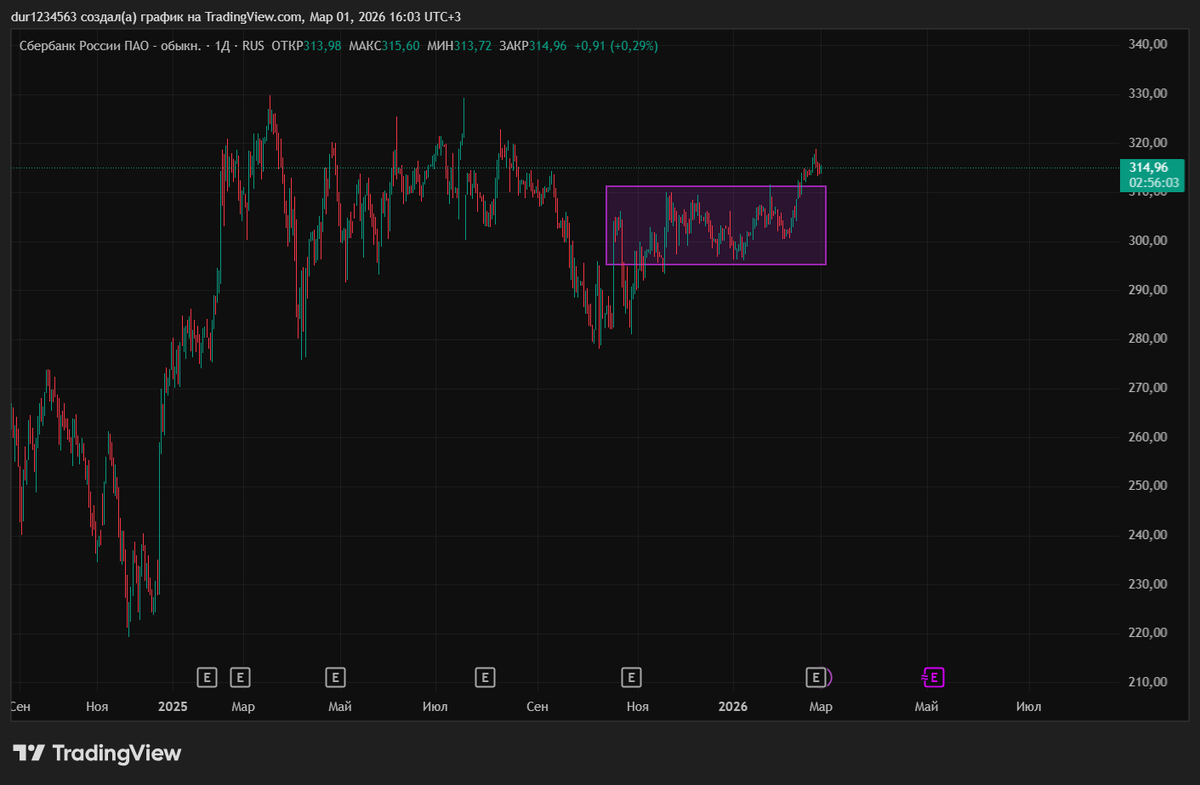Click the Ноя label preceding 2026

click(x=638, y=707)
